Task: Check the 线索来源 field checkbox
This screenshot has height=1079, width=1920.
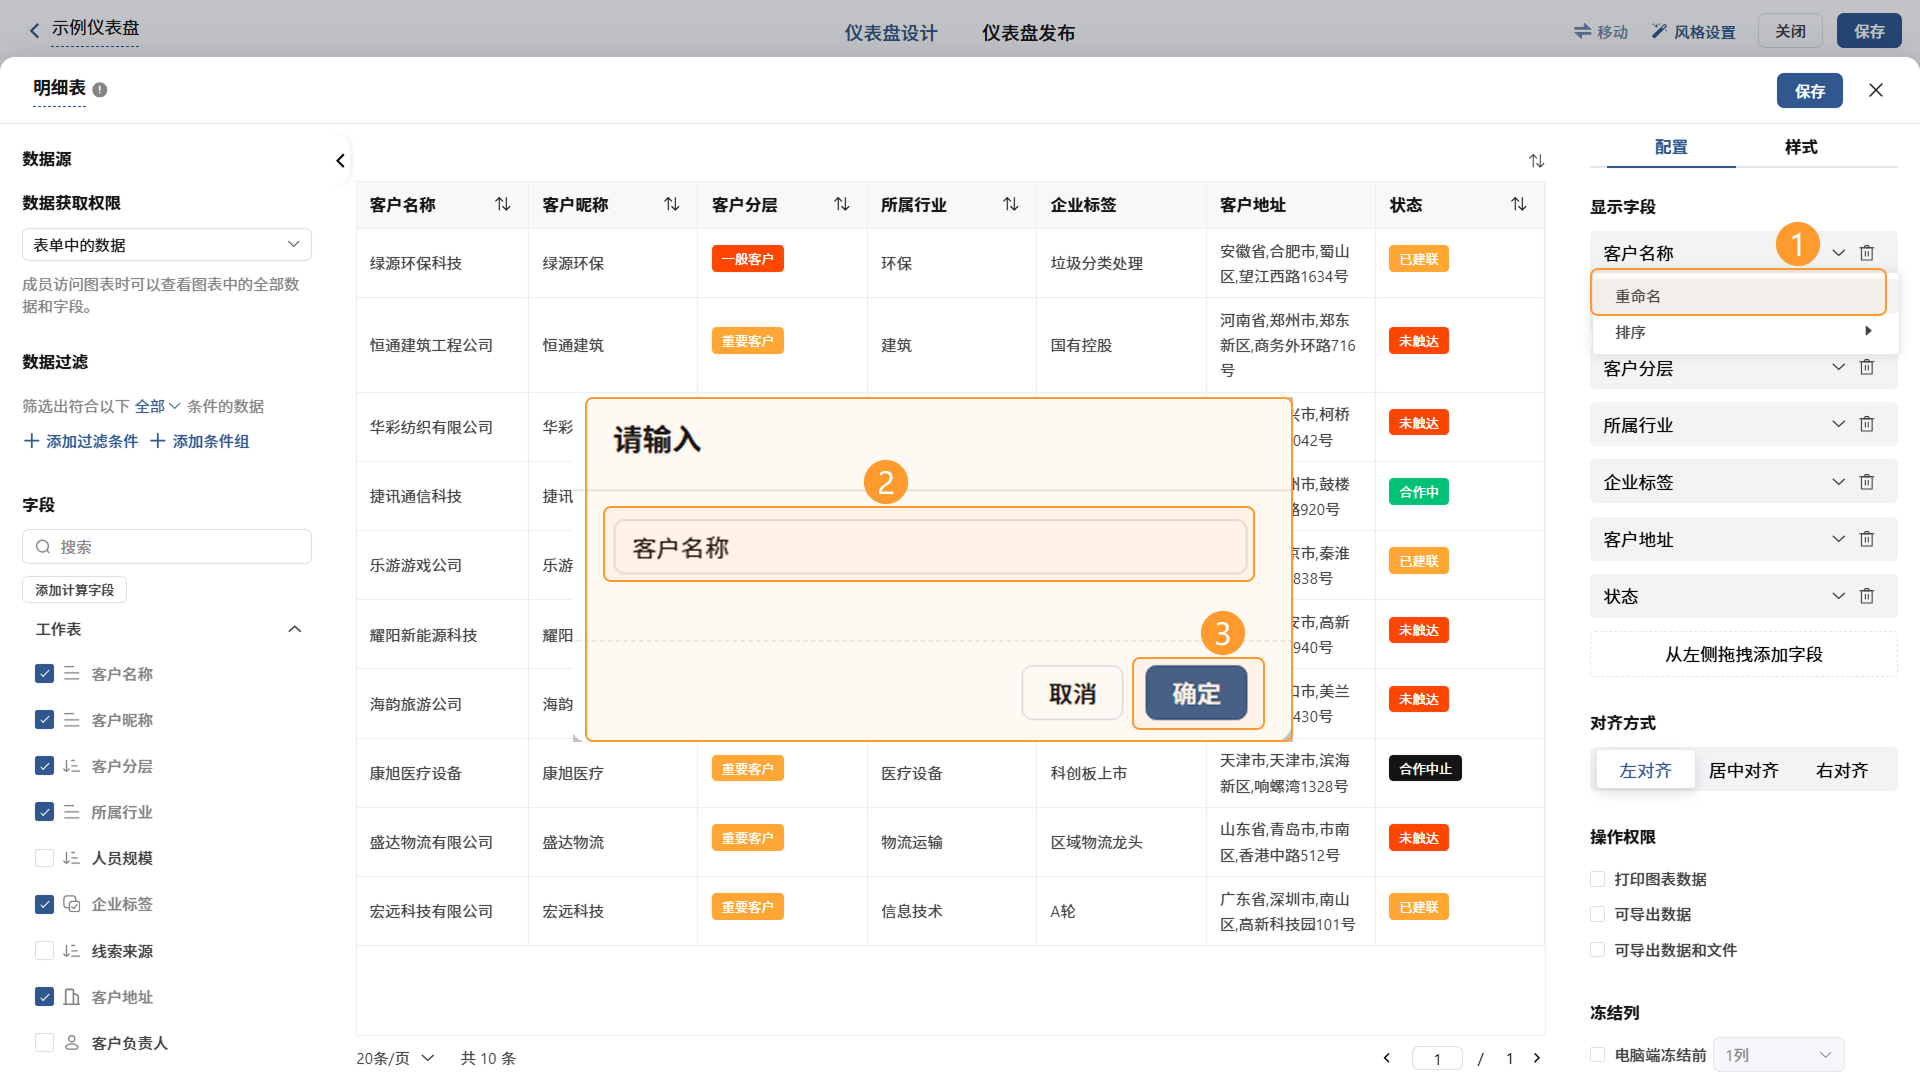Action: click(x=44, y=951)
